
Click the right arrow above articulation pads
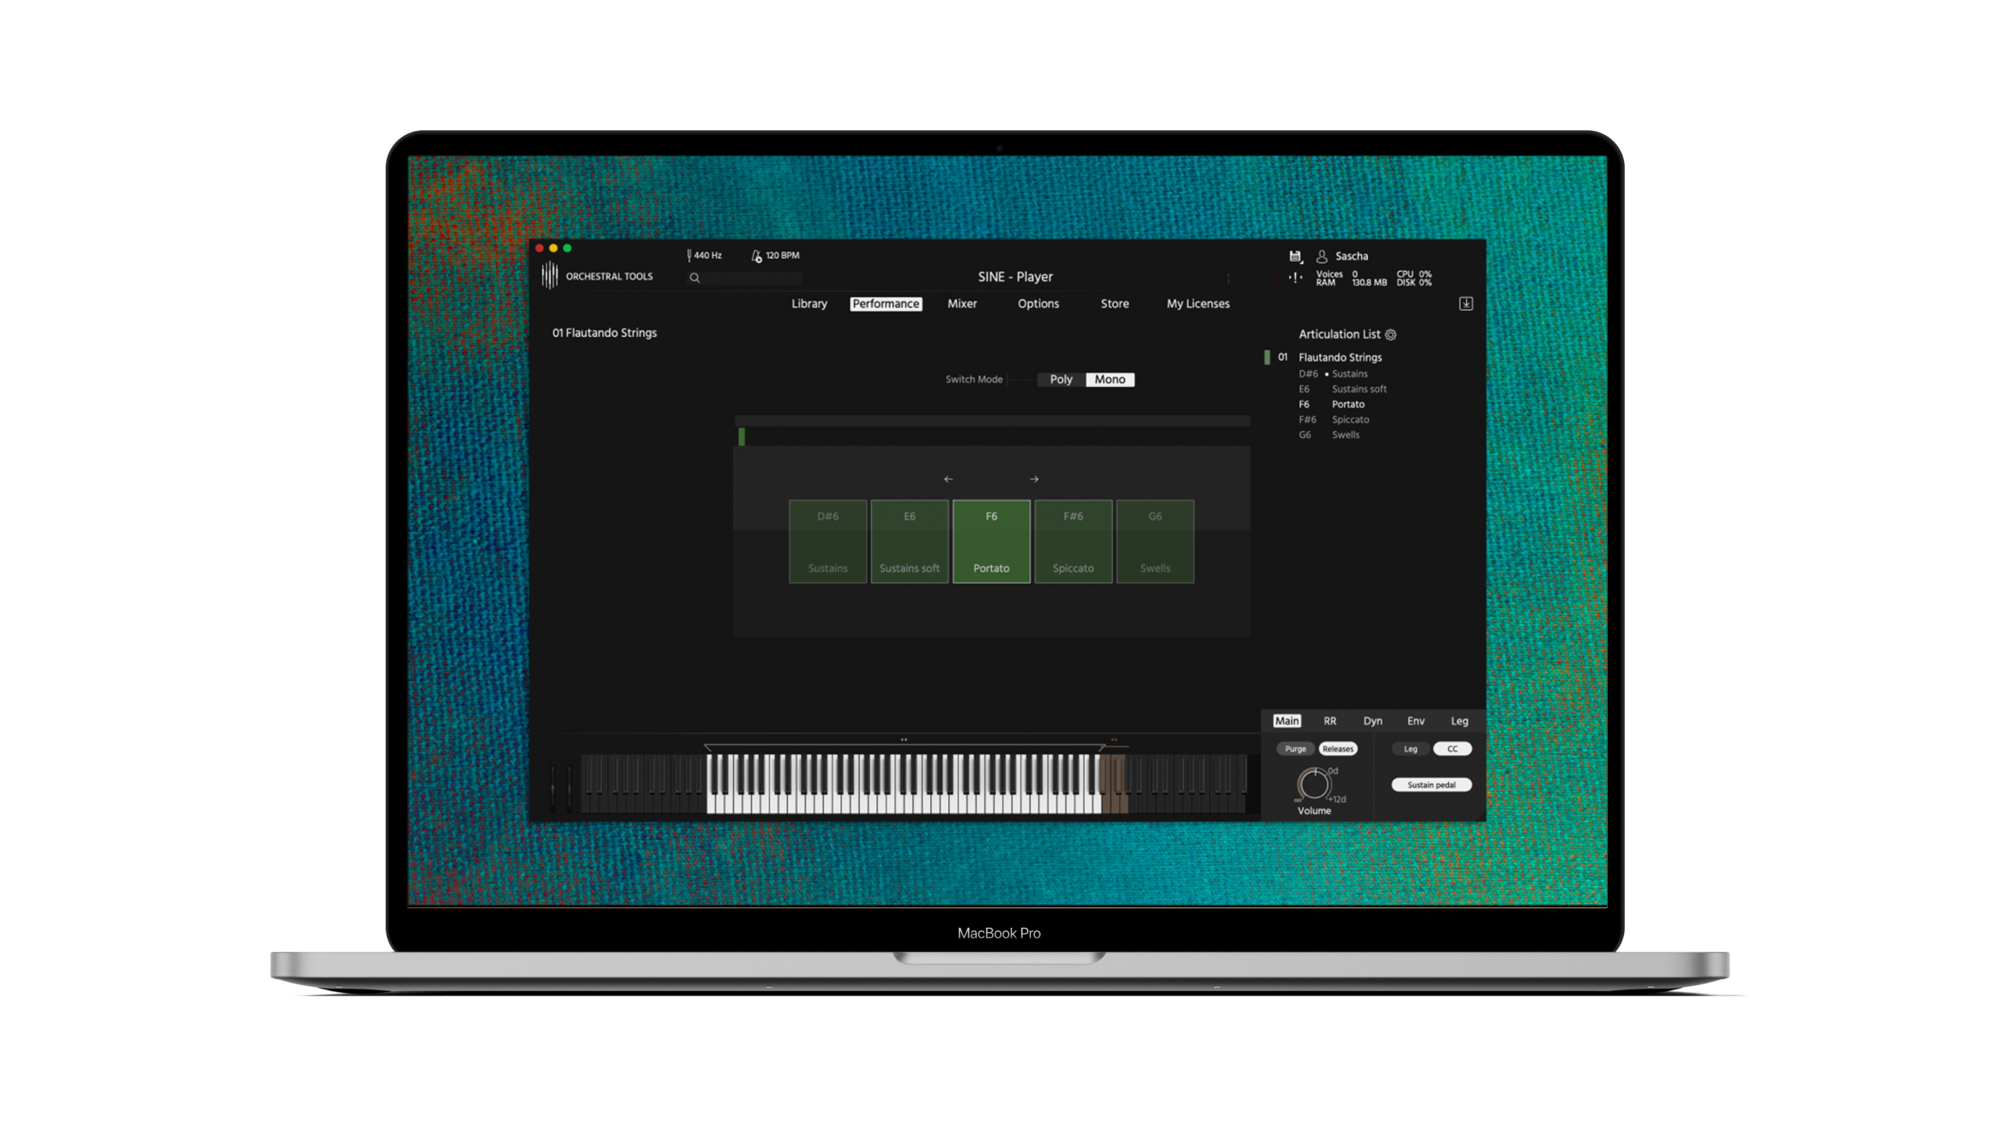click(1033, 479)
